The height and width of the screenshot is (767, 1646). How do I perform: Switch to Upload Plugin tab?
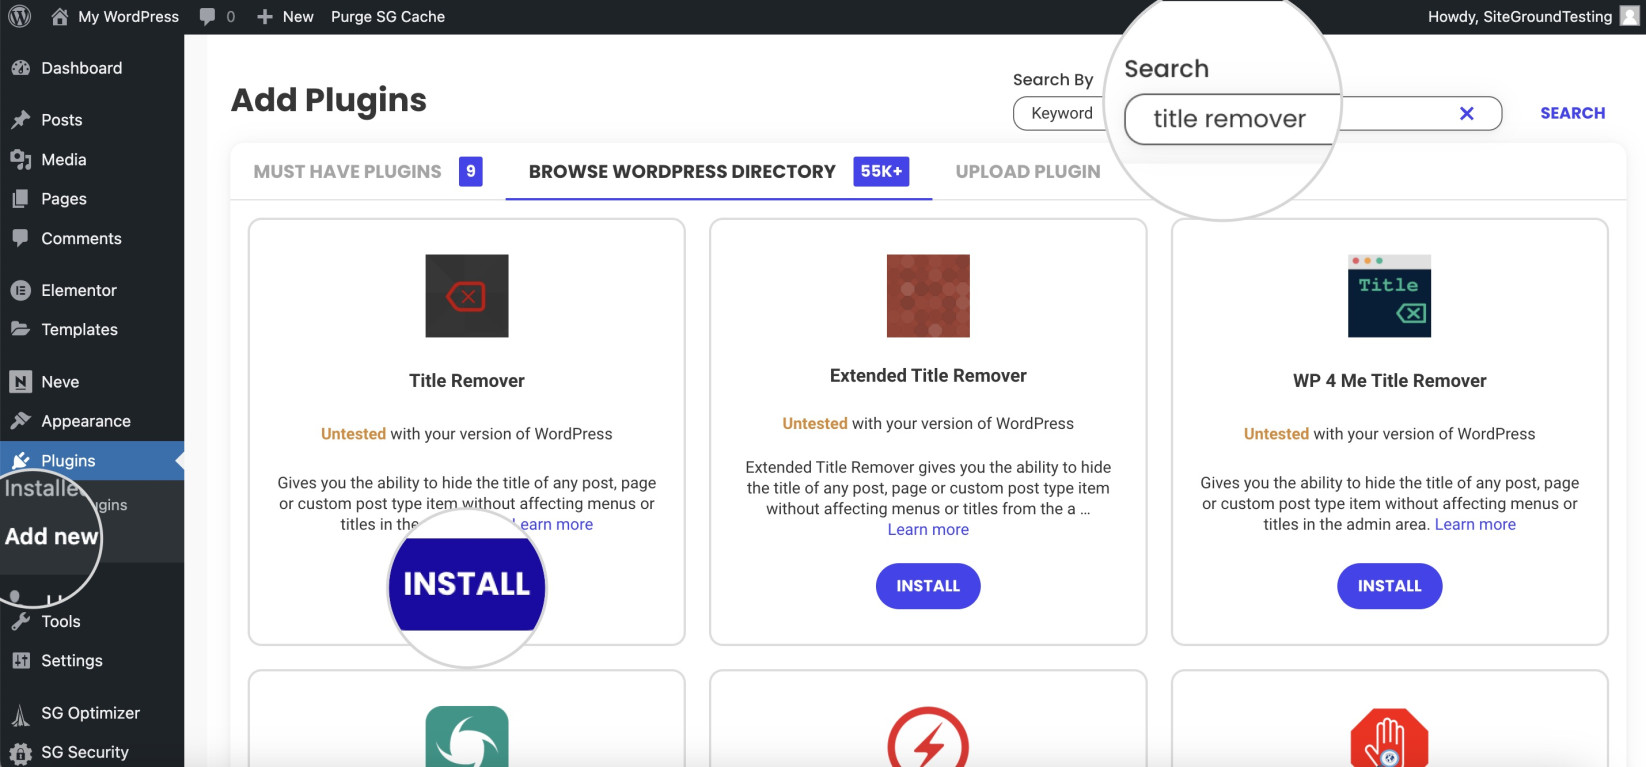(1027, 172)
